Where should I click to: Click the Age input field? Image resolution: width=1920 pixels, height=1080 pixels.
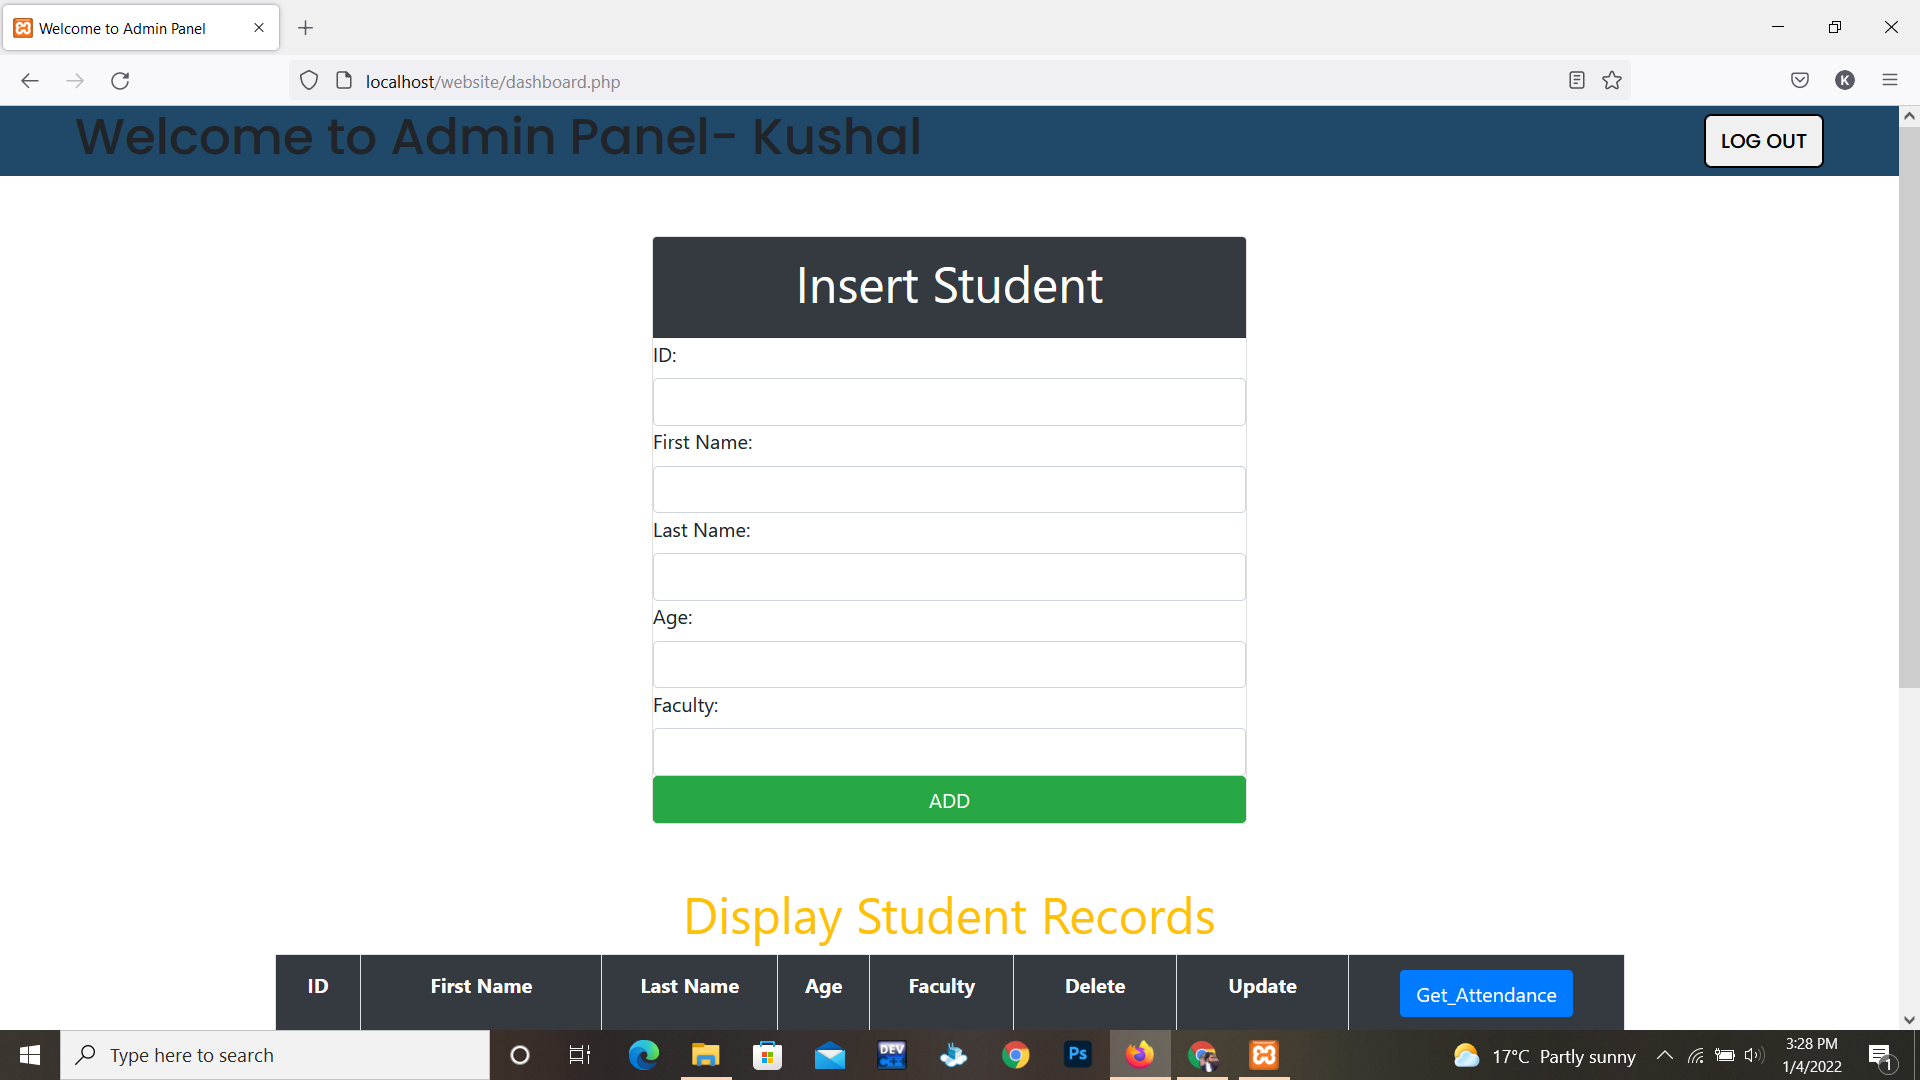[948, 664]
